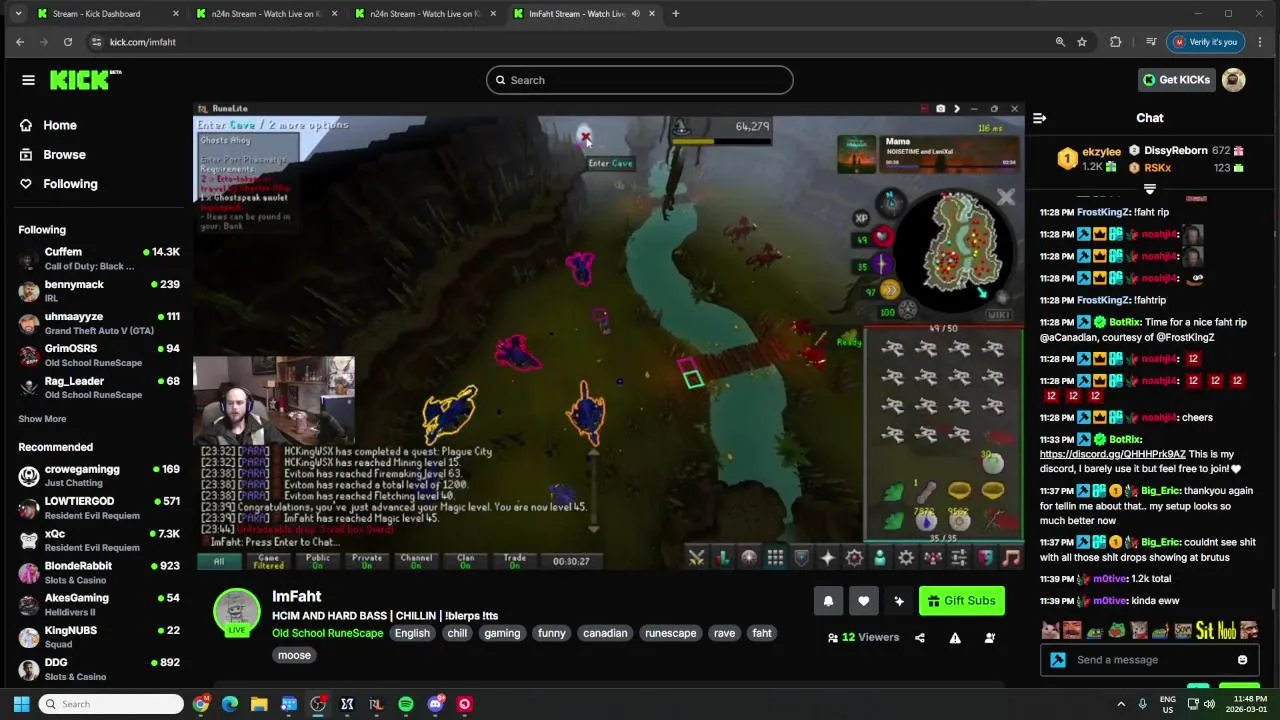The width and height of the screenshot is (1280, 720).
Task: Click the sparkle icon beside Gift Subs
Action: pyautogui.click(x=899, y=601)
